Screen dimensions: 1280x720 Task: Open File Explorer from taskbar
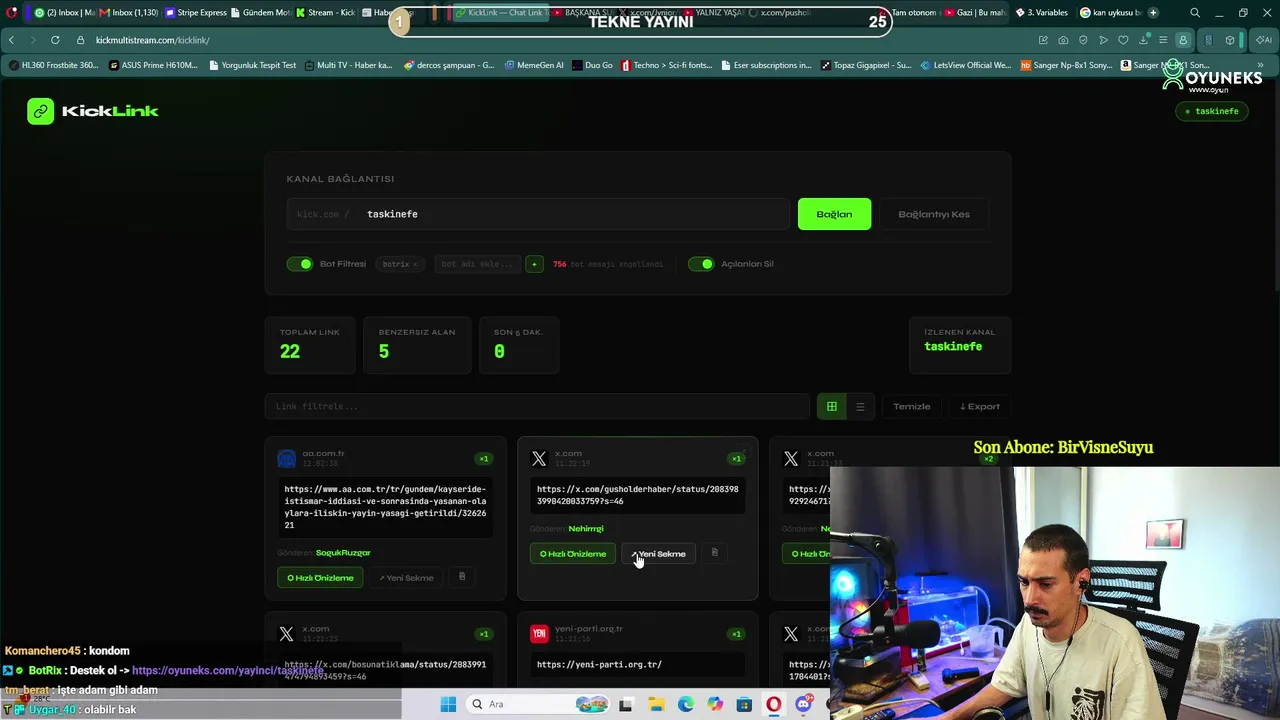(656, 704)
